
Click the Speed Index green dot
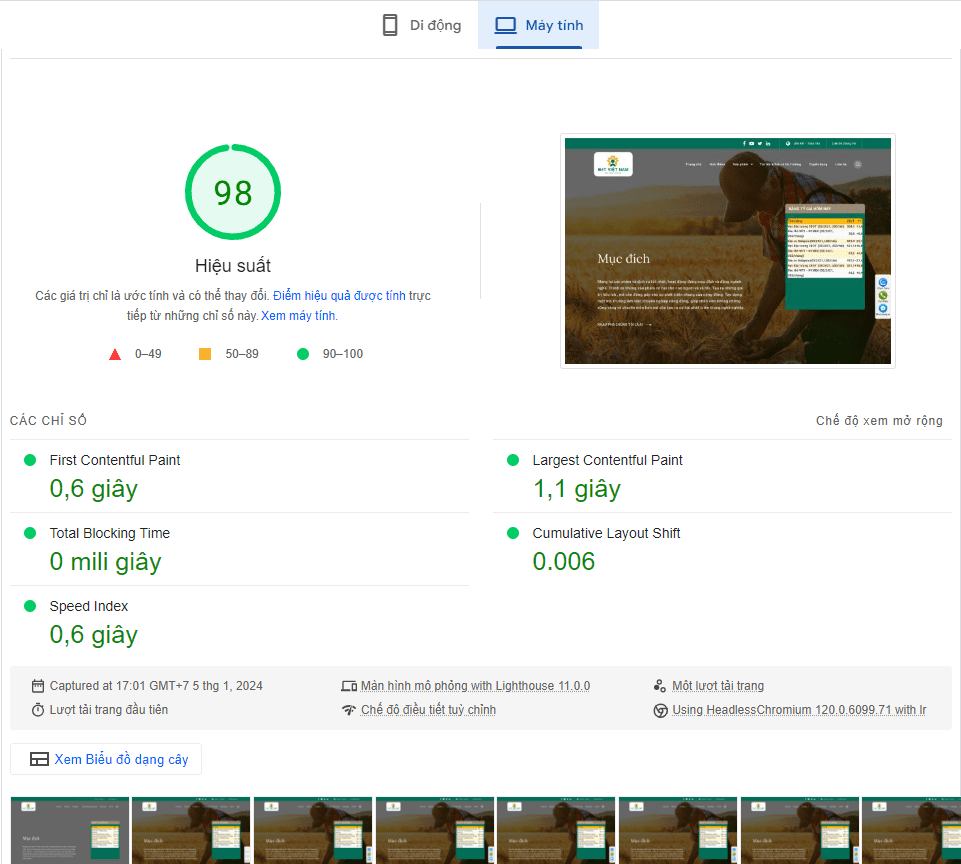[30, 606]
